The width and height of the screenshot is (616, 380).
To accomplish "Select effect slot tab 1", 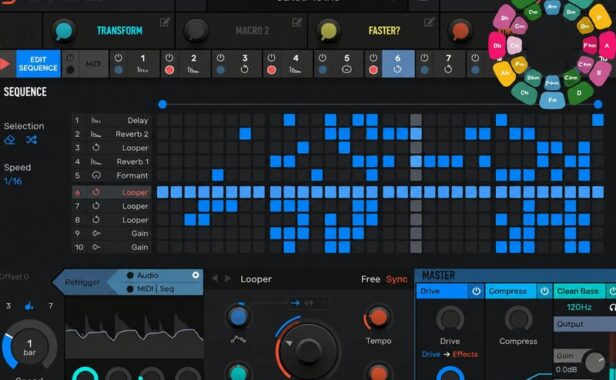I will pos(143,64).
